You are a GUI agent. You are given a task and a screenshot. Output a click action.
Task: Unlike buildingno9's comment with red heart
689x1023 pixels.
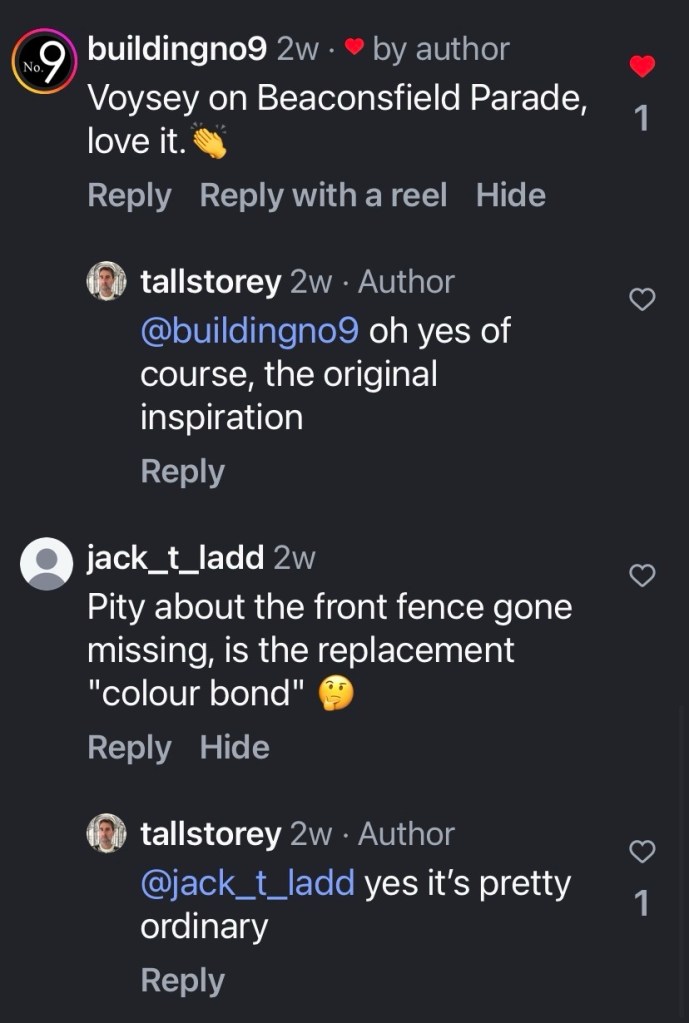642,67
